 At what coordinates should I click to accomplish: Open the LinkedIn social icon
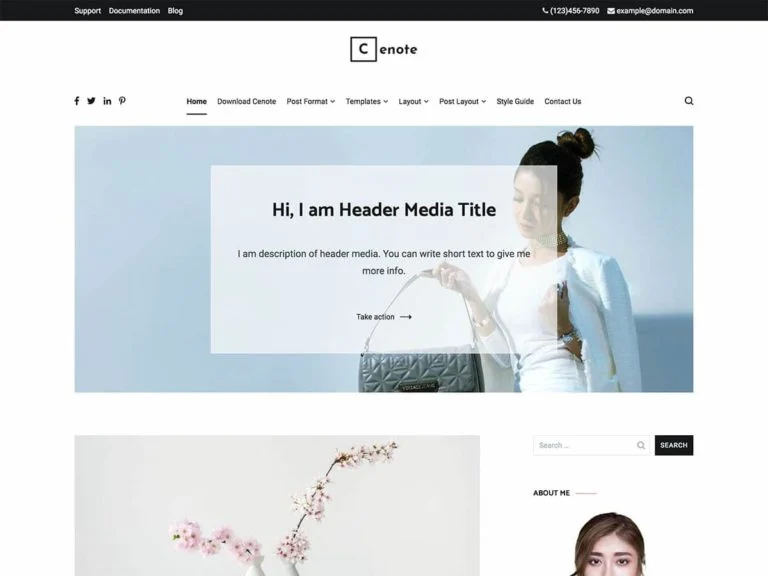(x=107, y=101)
